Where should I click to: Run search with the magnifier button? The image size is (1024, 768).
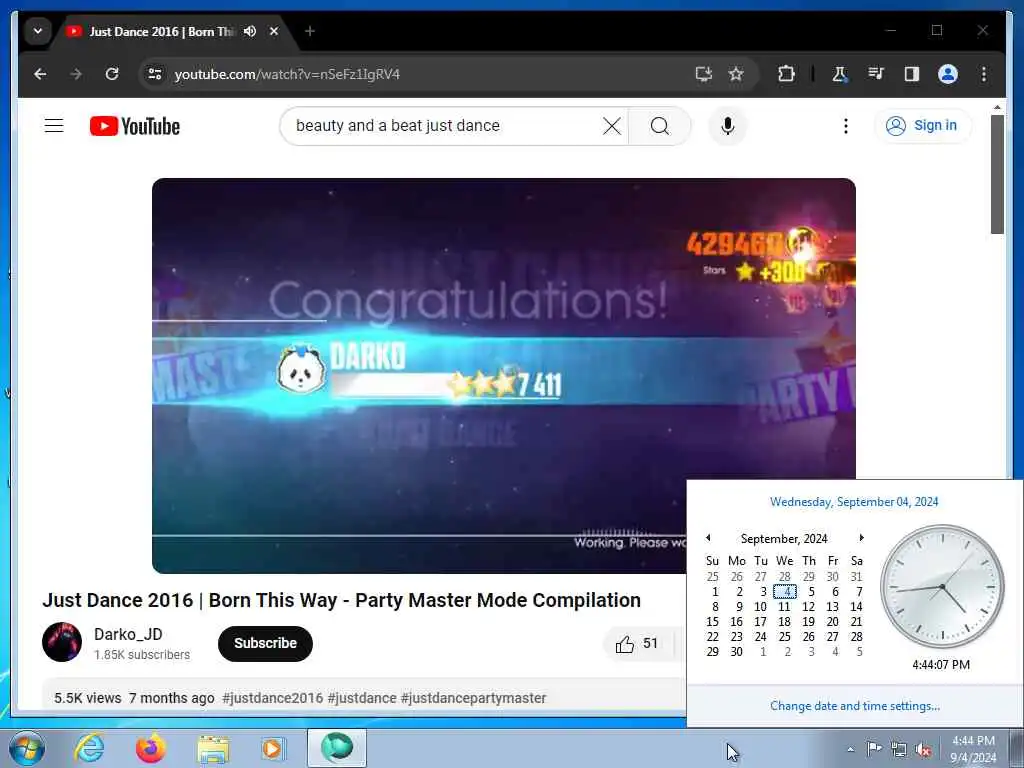[660, 125]
